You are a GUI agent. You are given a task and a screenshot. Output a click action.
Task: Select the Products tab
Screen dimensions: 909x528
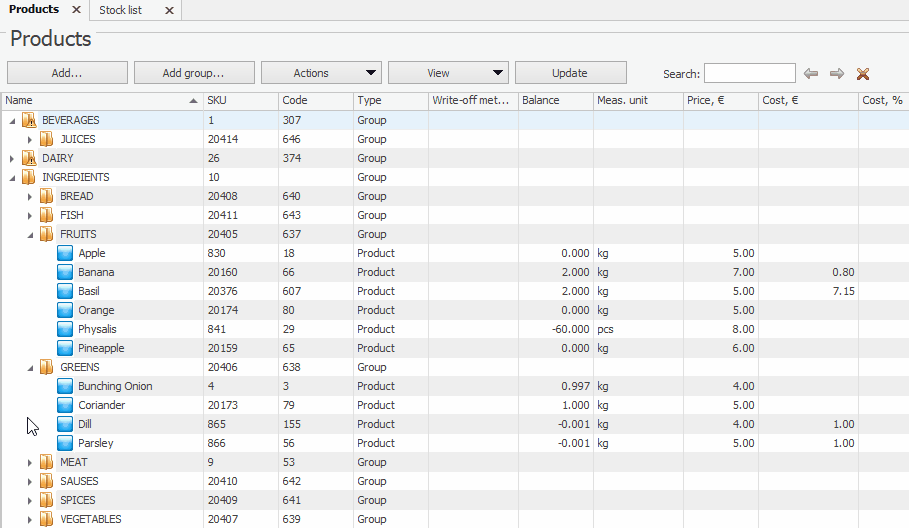pyautogui.click(x=34, y=10)
